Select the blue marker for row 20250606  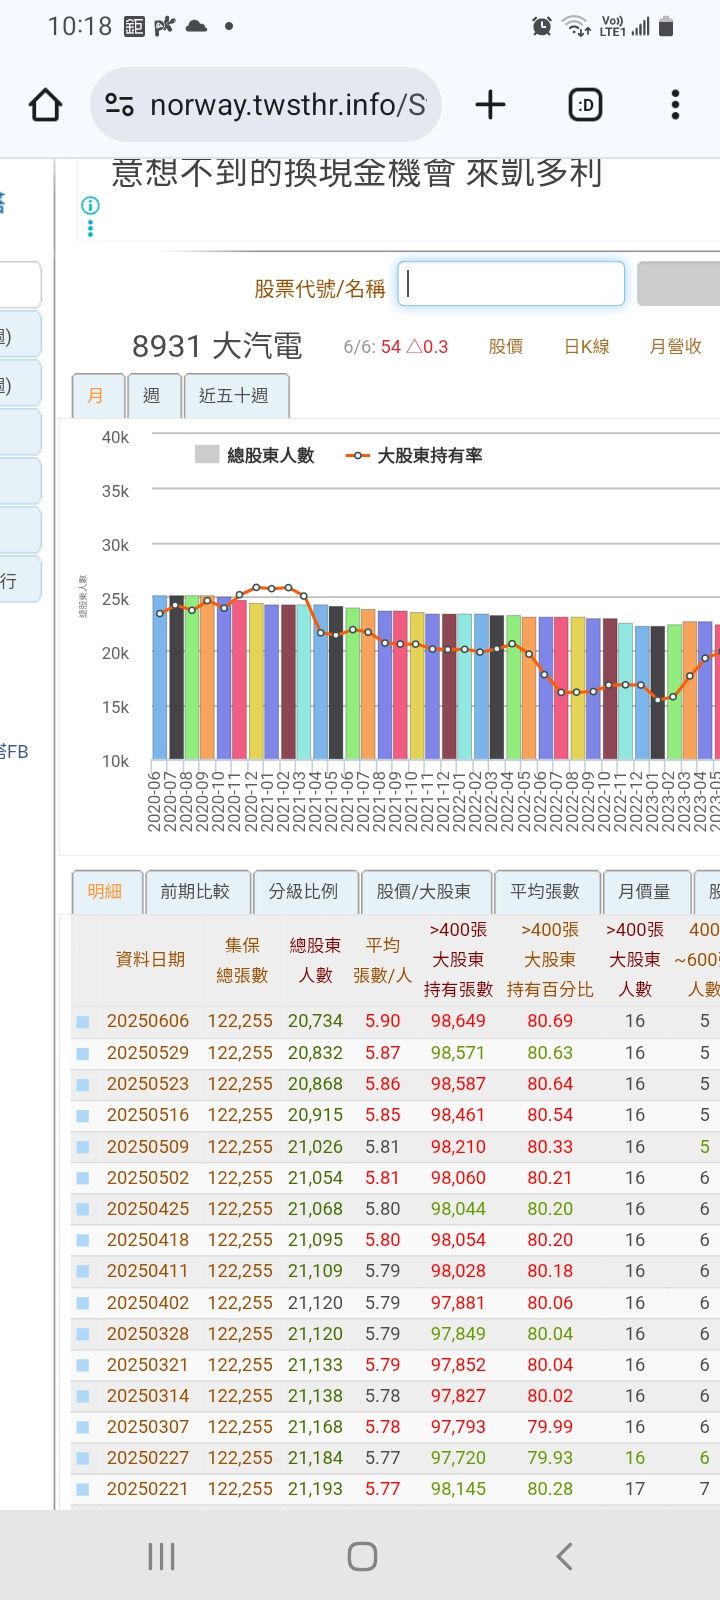[83, 1021]
